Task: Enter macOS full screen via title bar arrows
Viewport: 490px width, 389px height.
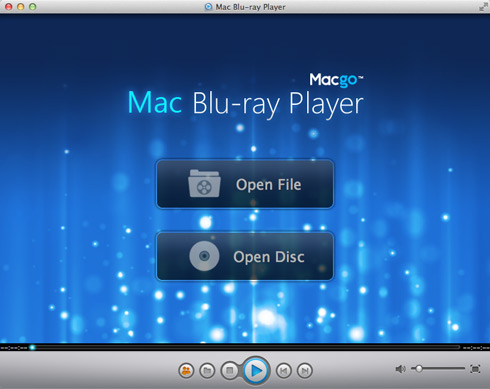Action: click(x=483, y=6)
